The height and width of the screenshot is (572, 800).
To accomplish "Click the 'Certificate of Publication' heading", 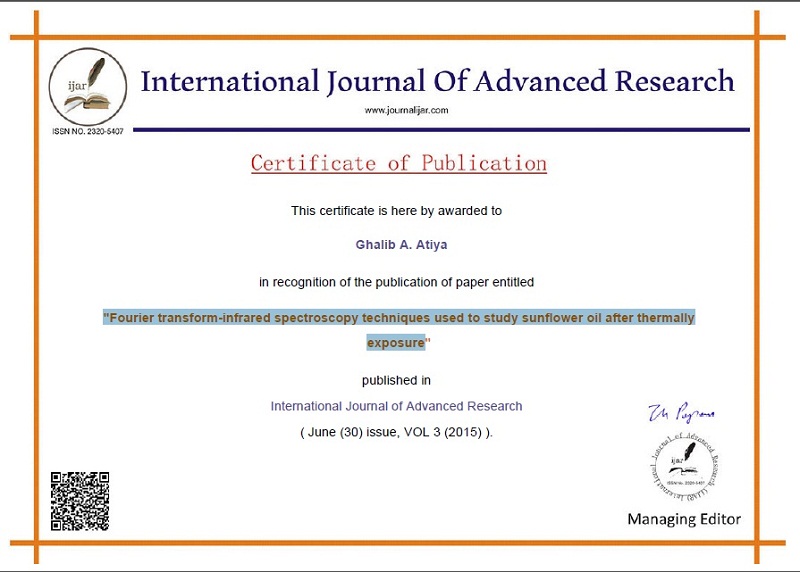I will click(x=399, y=163).
